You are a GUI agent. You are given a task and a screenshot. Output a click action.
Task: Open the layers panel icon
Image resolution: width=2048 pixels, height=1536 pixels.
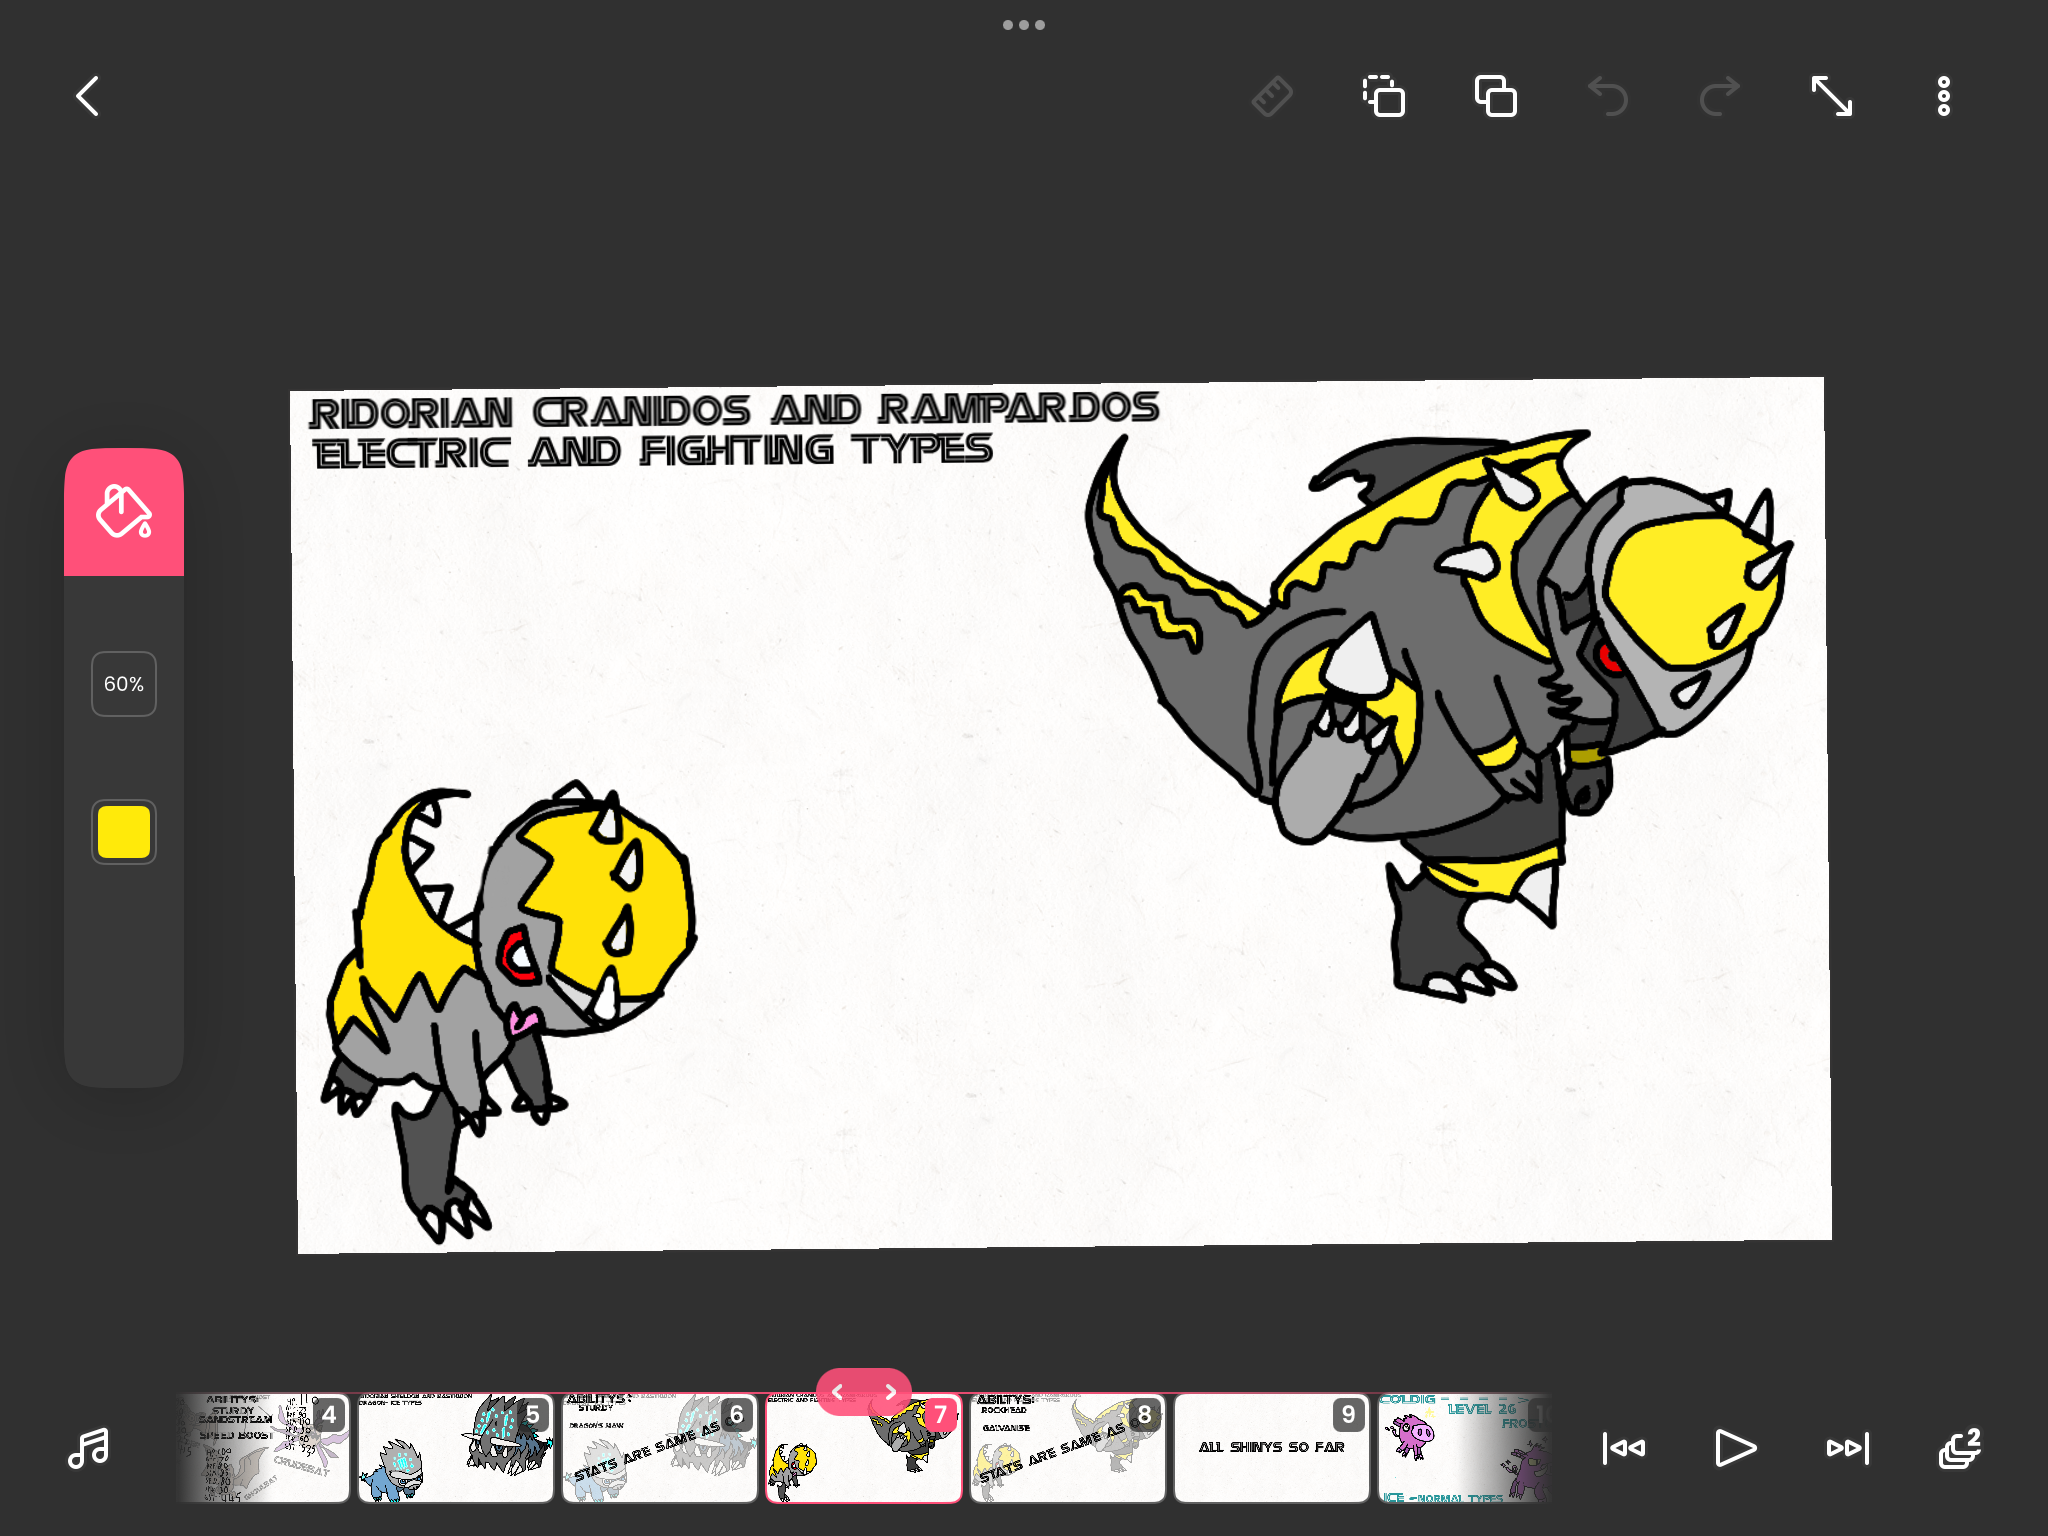click(x=1960, y=1448)
